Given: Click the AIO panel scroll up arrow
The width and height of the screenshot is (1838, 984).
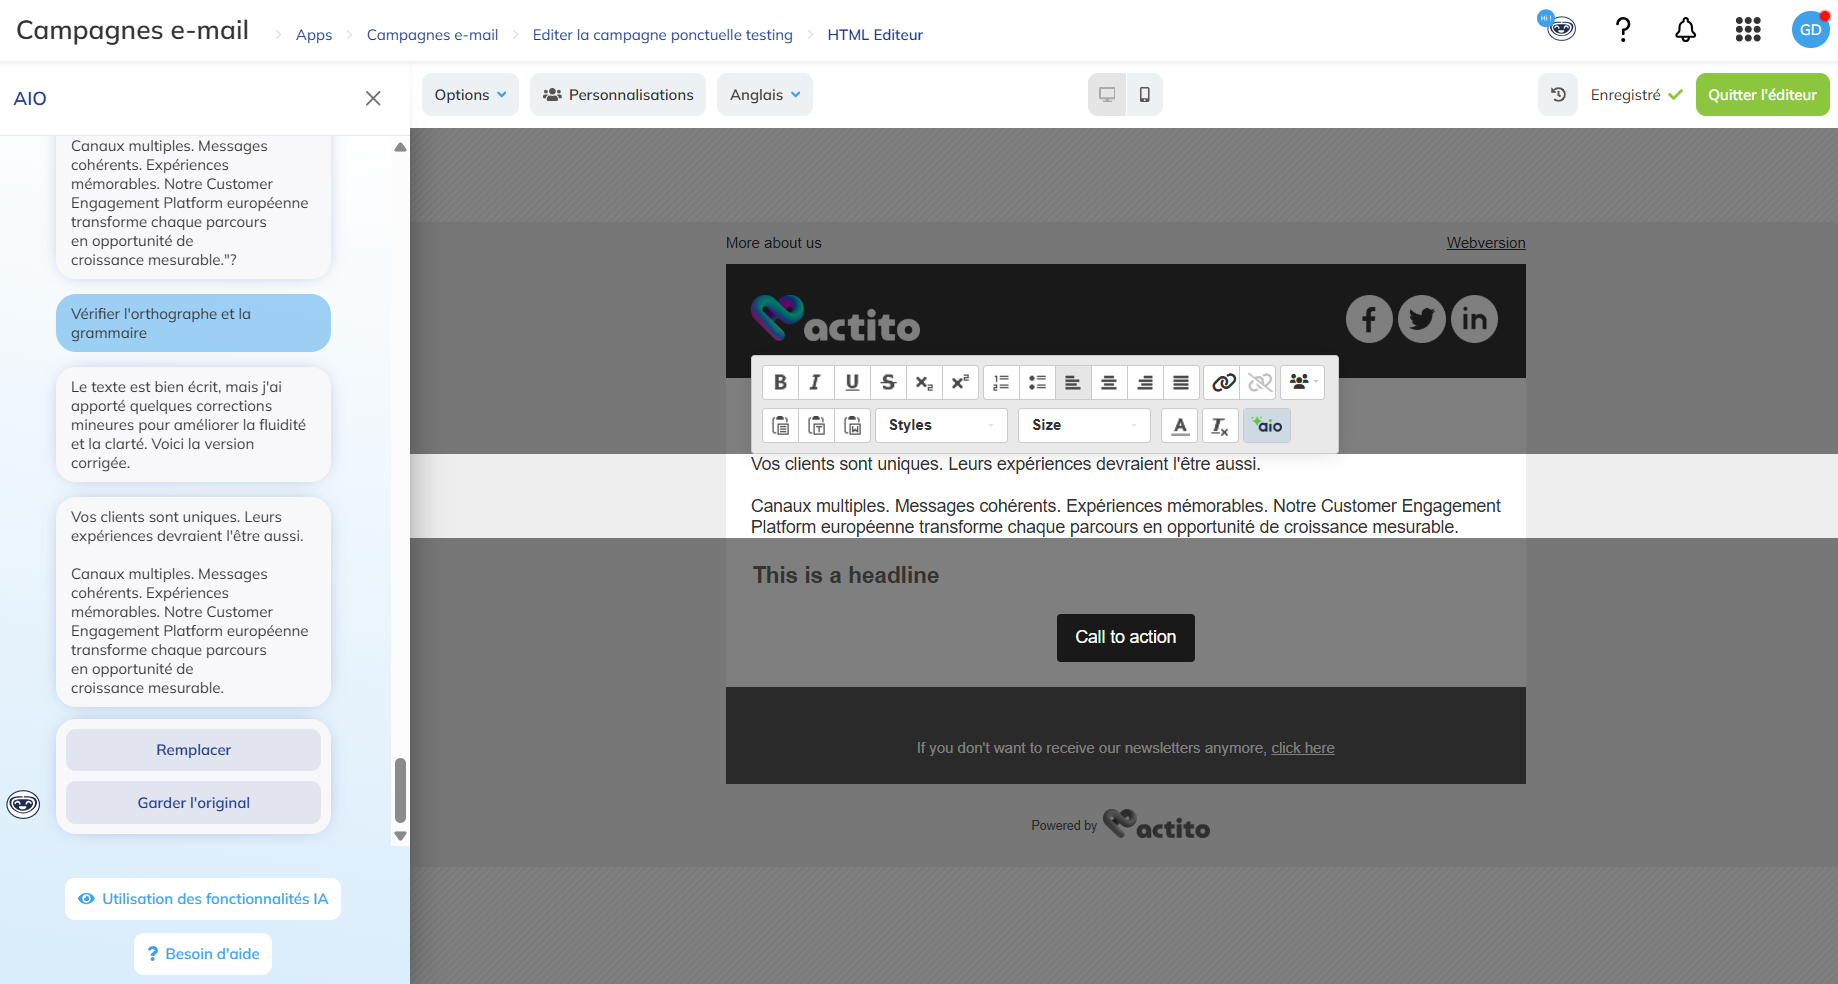Looking at the screenshot, I should 400,147.
